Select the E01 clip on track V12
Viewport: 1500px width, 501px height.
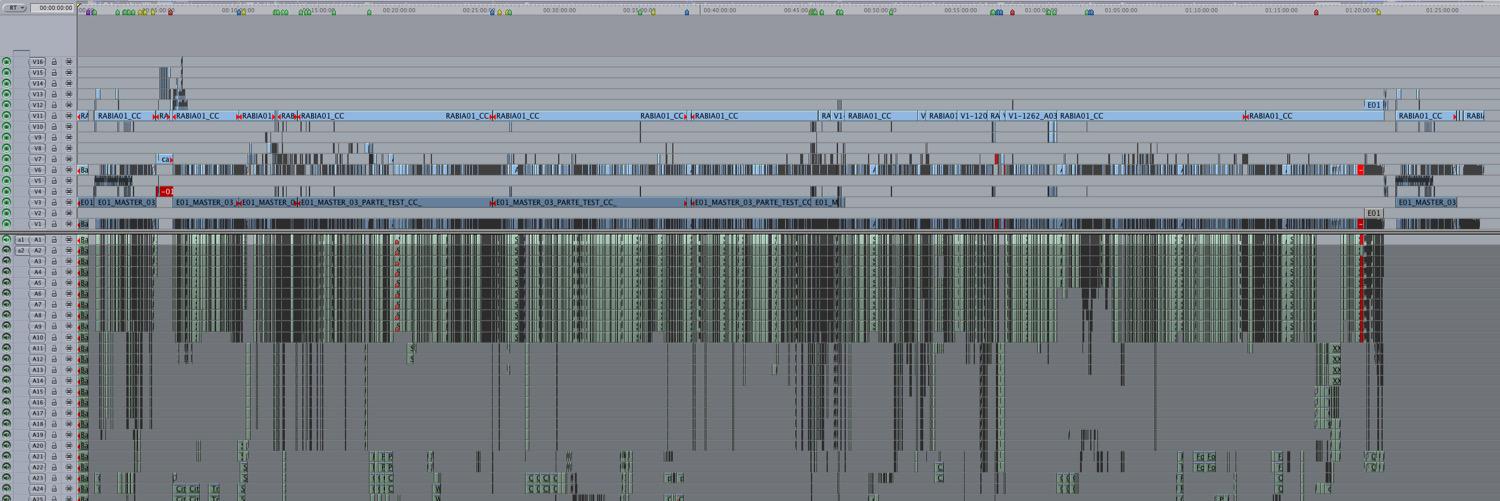(x=1374, y=105)
